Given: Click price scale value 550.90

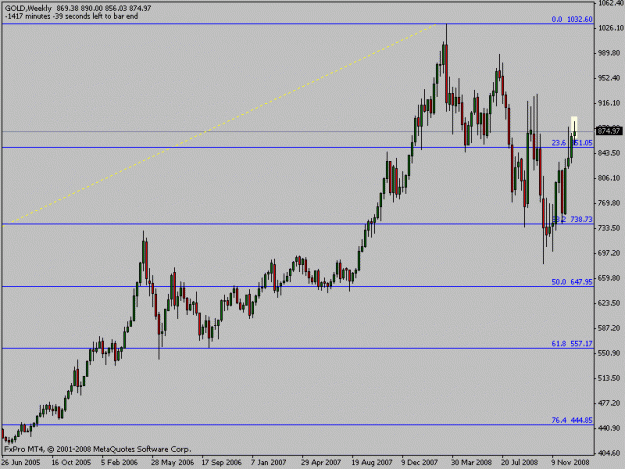Looking at the screenshot, I should coord(611,353).
